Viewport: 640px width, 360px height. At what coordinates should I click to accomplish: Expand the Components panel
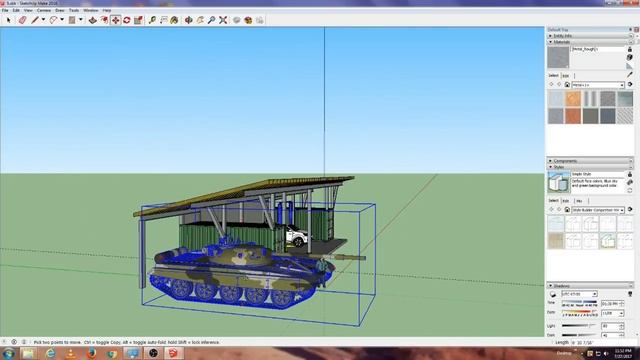pos(590,161)
